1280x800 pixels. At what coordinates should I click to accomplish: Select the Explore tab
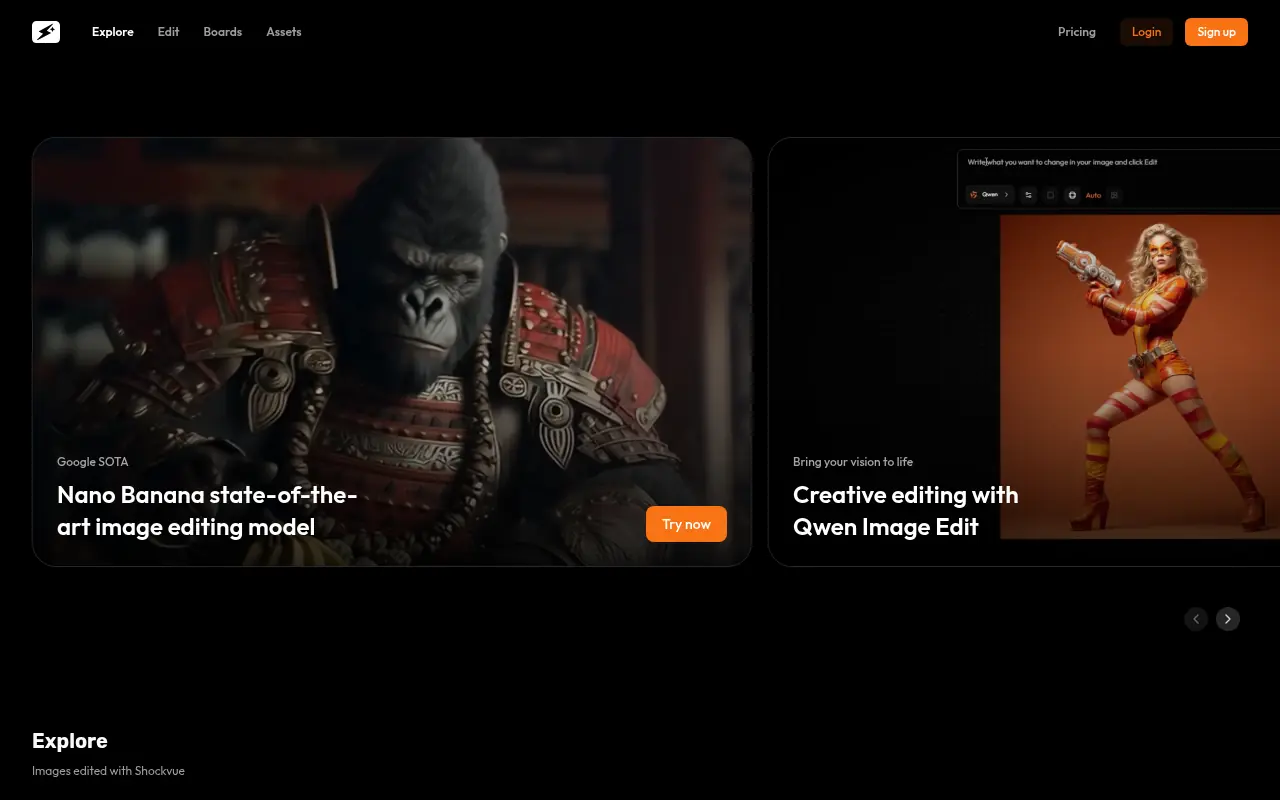pos(112,31)
